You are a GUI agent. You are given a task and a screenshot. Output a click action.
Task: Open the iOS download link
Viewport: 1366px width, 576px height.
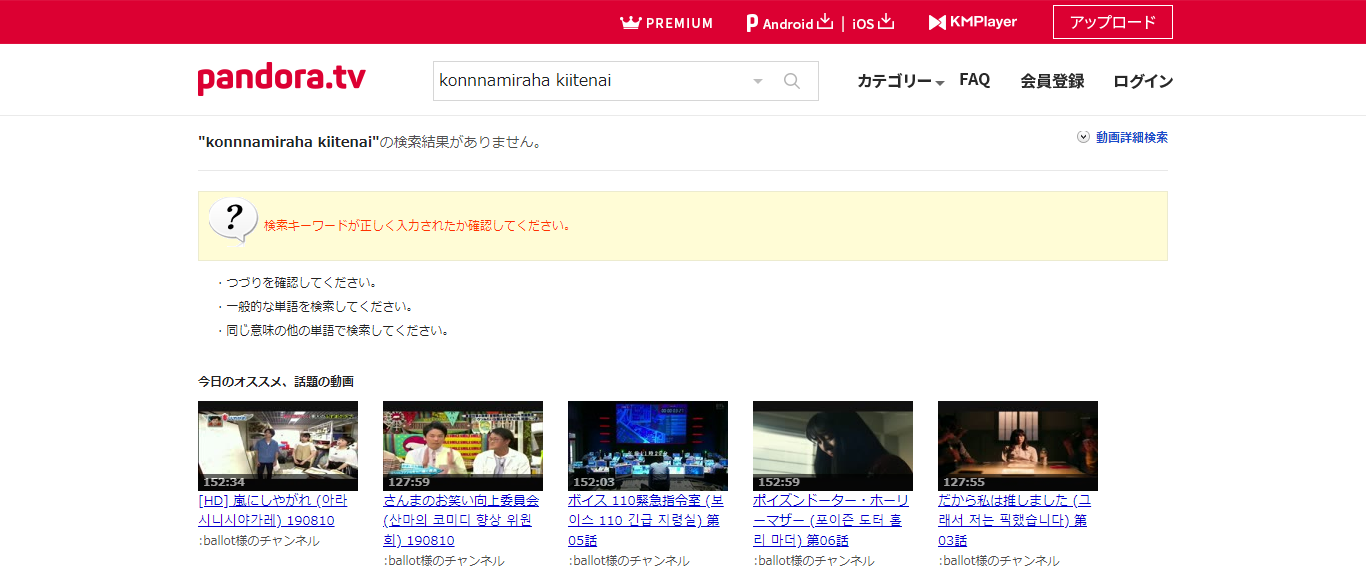pos(873,22)
